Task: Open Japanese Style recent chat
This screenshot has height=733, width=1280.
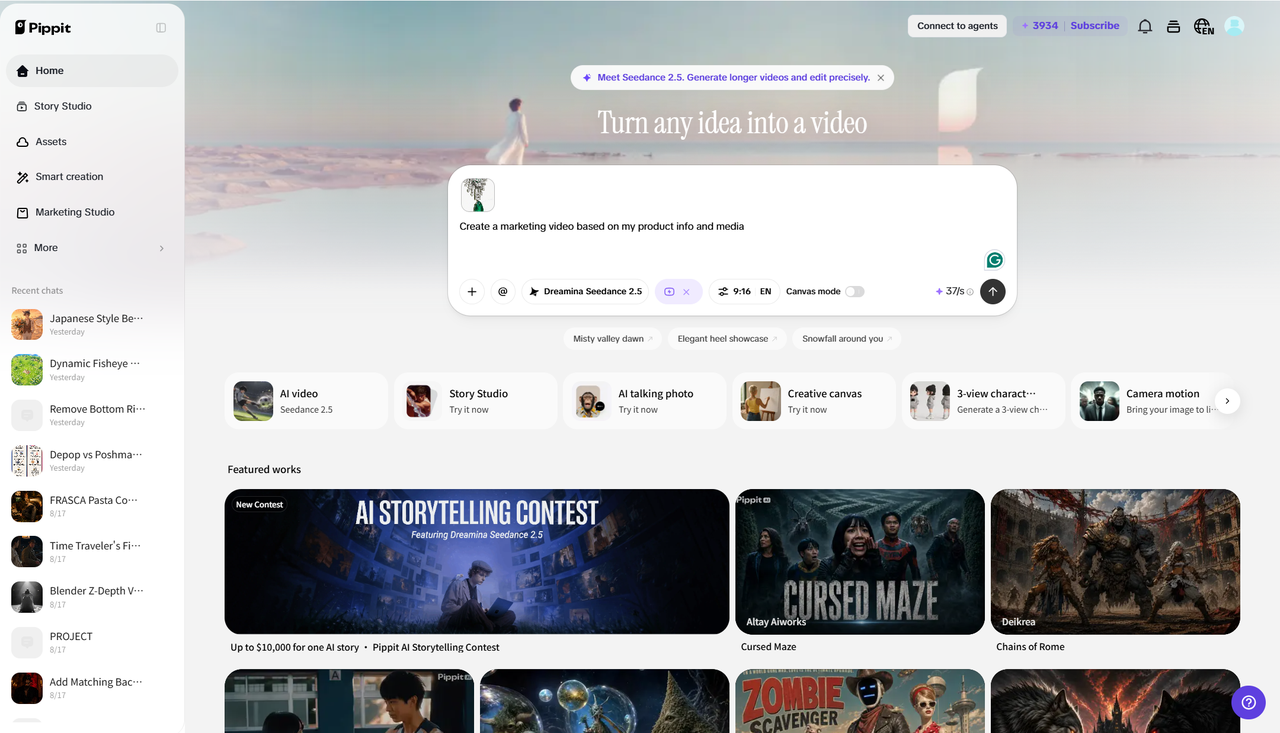Action: tap(92, 324)
